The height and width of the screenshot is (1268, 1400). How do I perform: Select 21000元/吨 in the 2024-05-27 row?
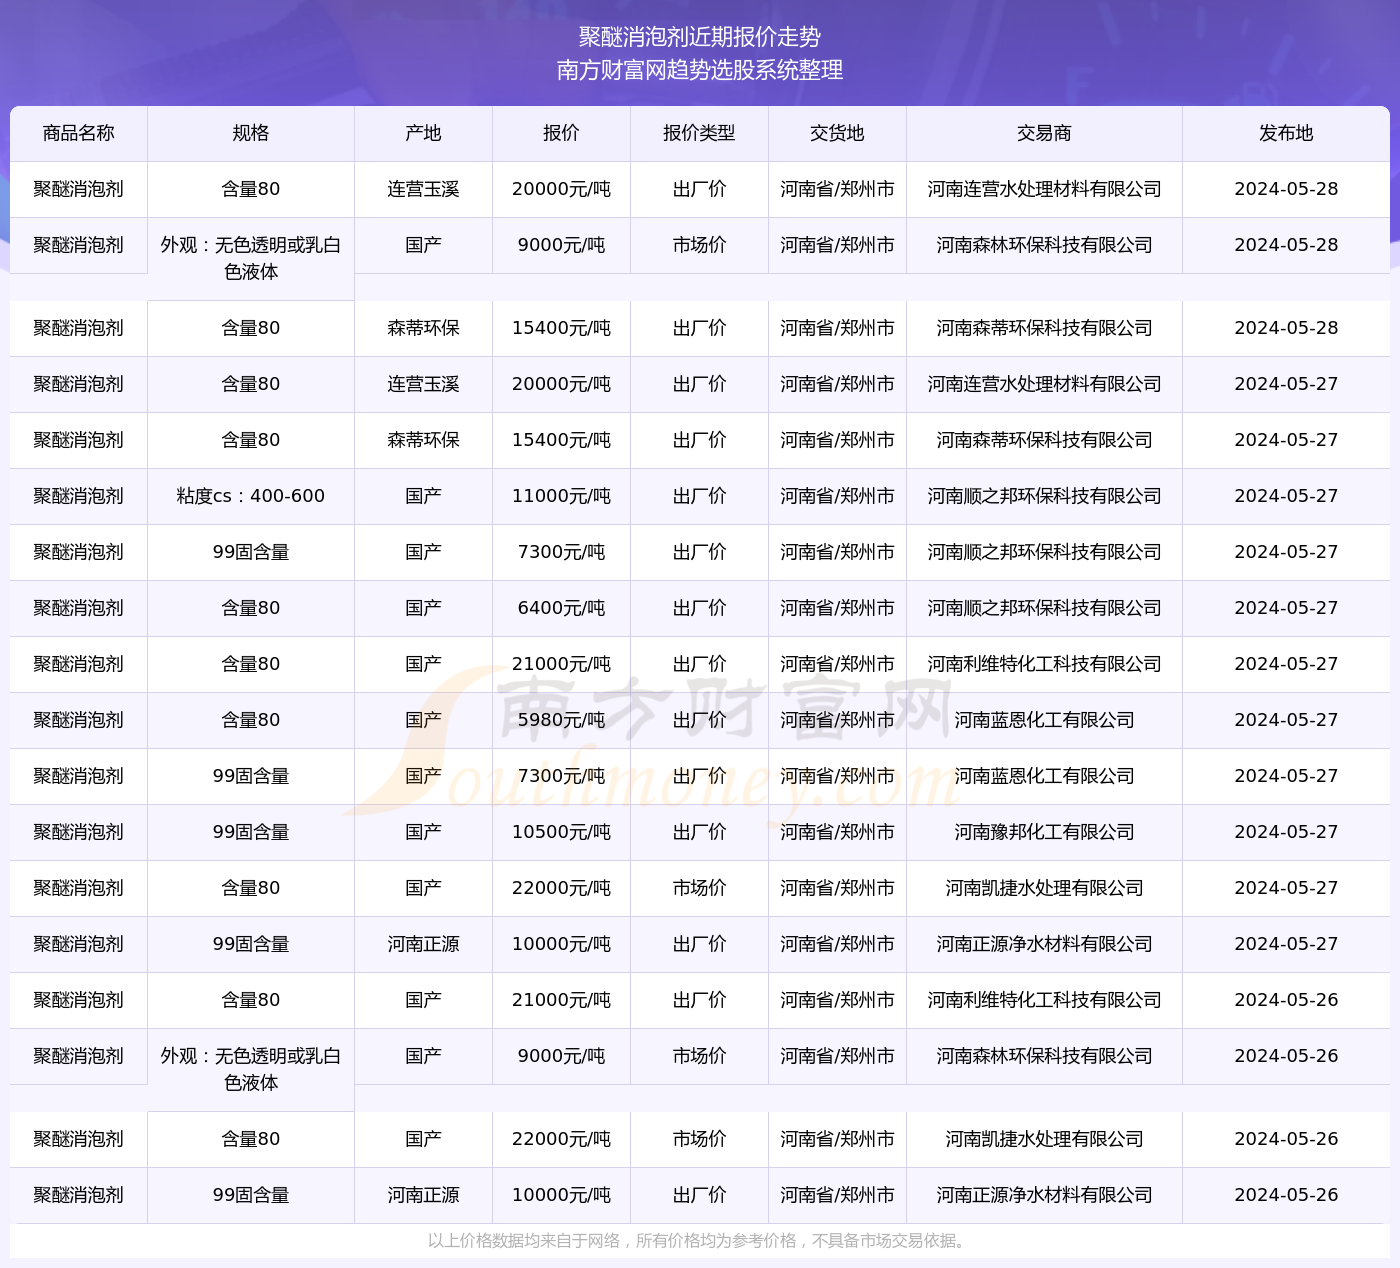point(561,664)
